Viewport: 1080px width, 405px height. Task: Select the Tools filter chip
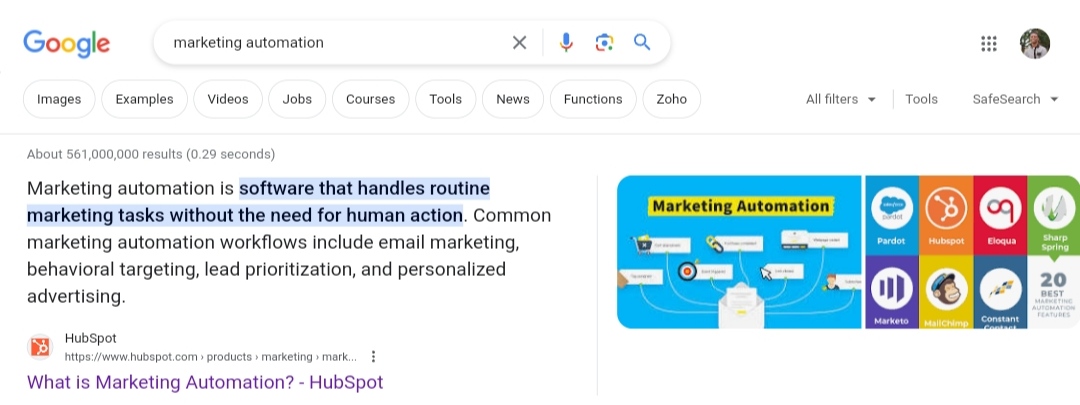pos(446,99)
